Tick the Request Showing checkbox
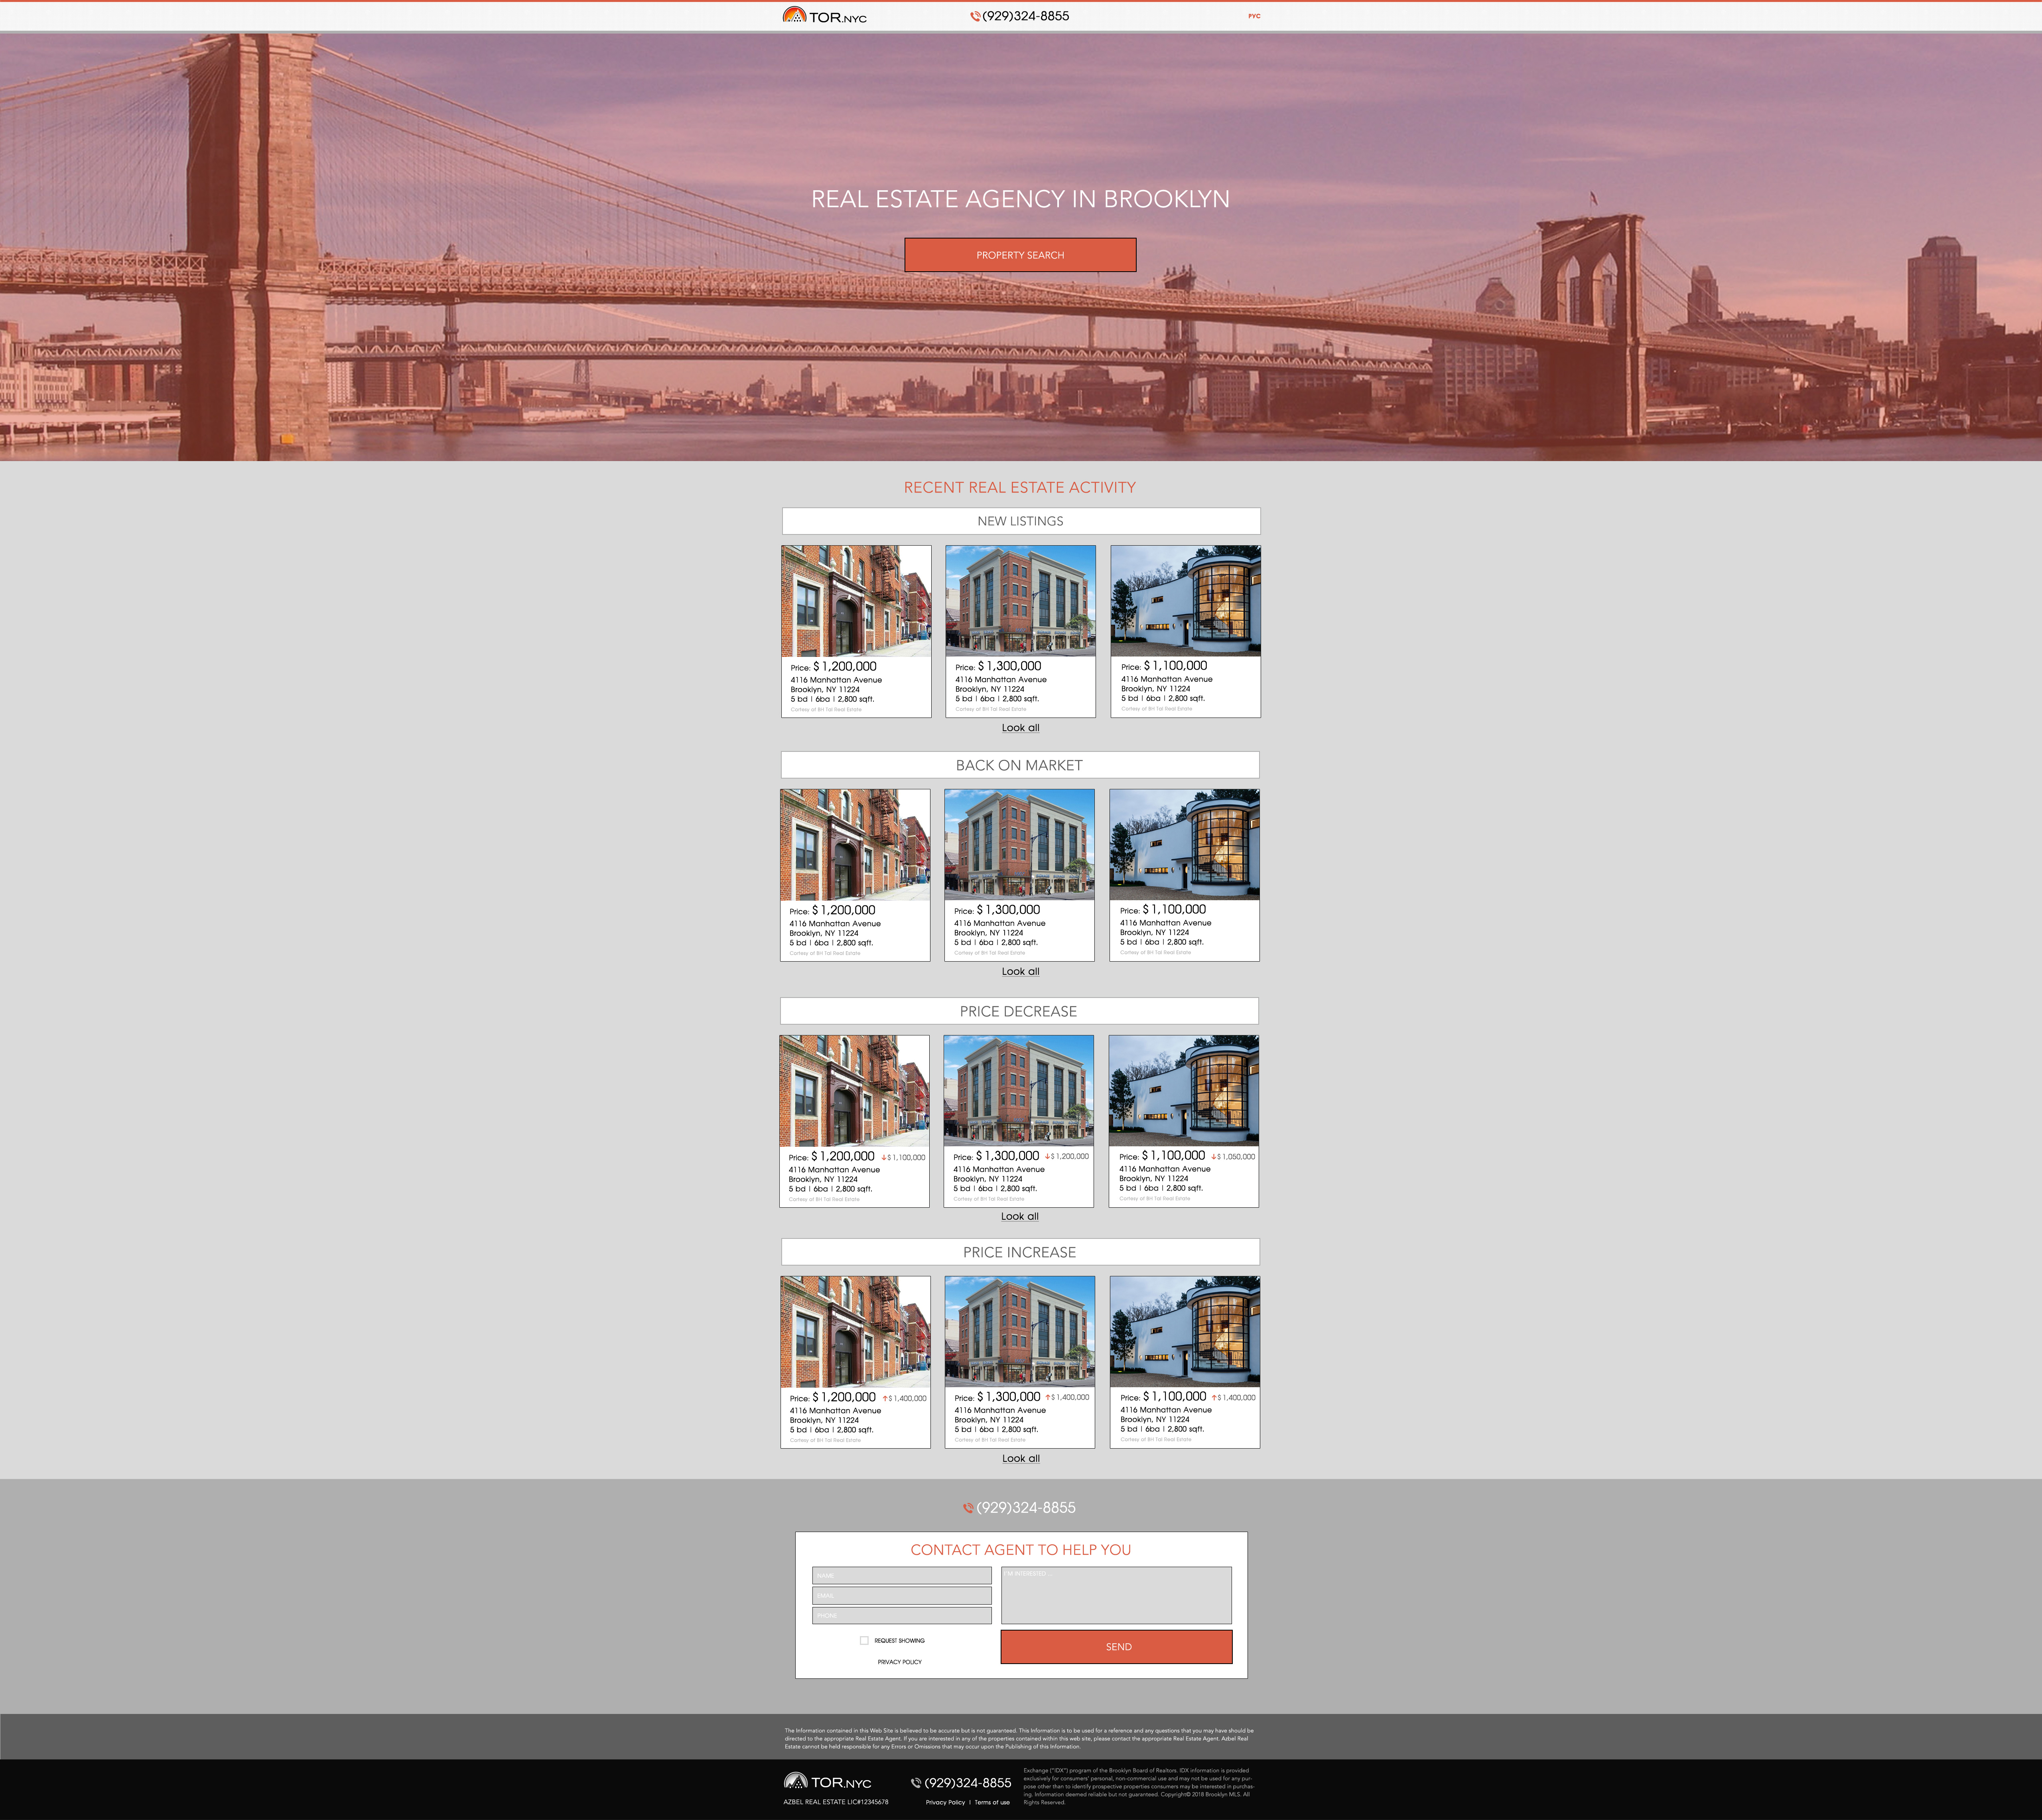 click(x=864, y=1640)
